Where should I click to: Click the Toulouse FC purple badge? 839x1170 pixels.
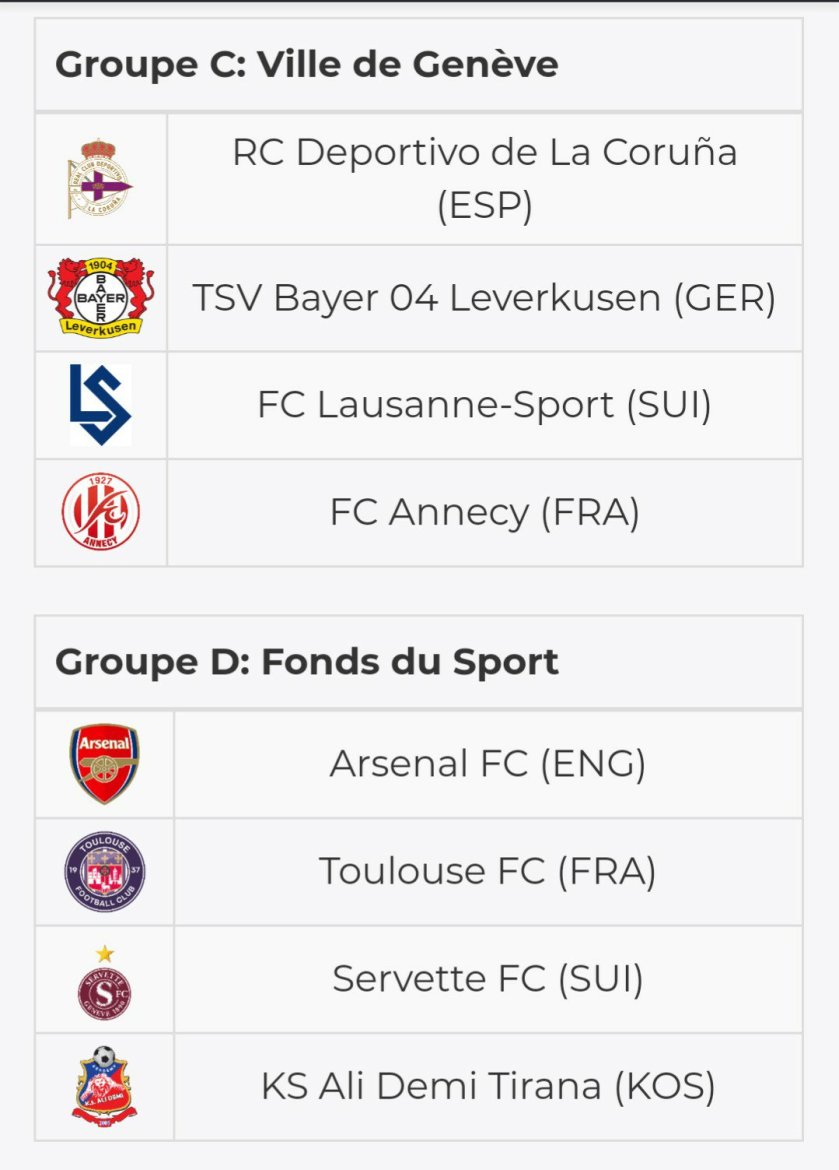[104, 871]
